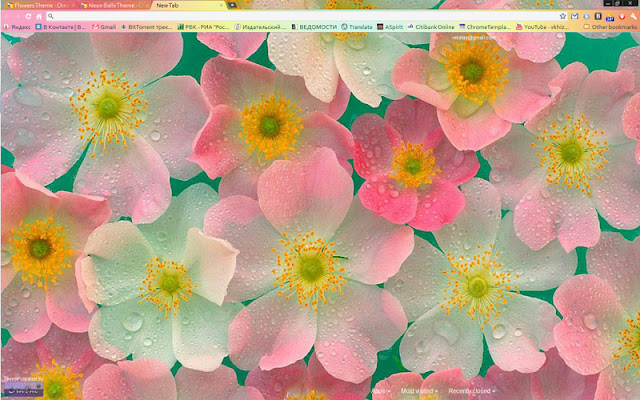Switch to the Flowers Theme tab

39,5
